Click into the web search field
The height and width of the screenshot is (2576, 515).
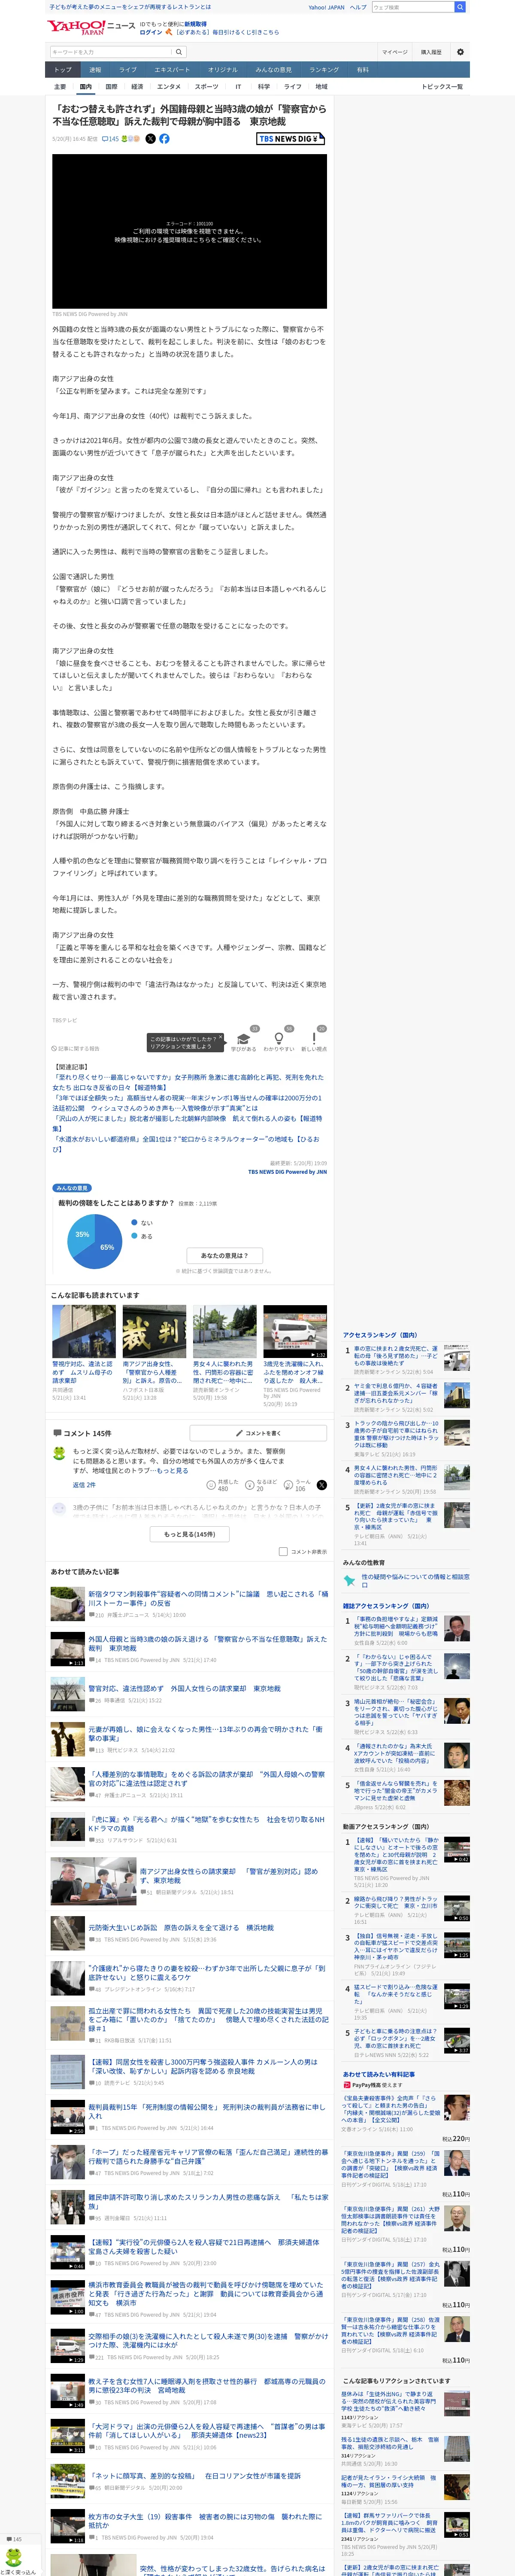tap(412, 7)
